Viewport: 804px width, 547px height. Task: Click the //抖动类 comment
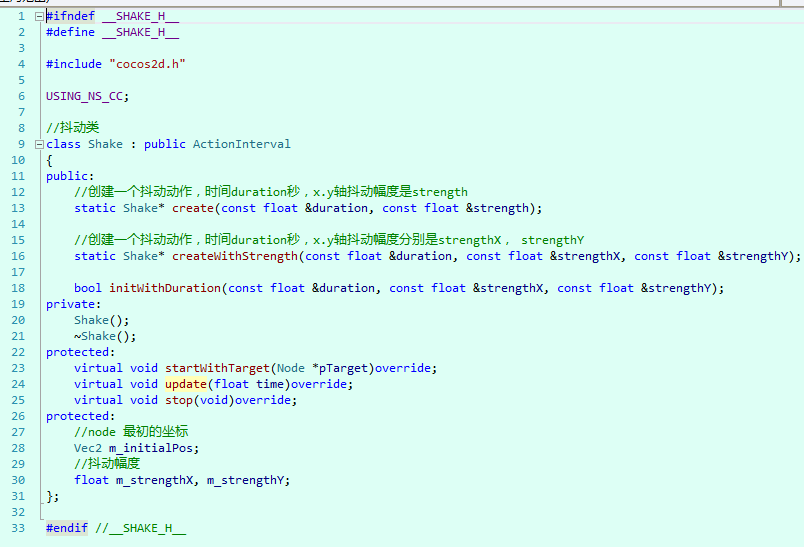[72, 128]
